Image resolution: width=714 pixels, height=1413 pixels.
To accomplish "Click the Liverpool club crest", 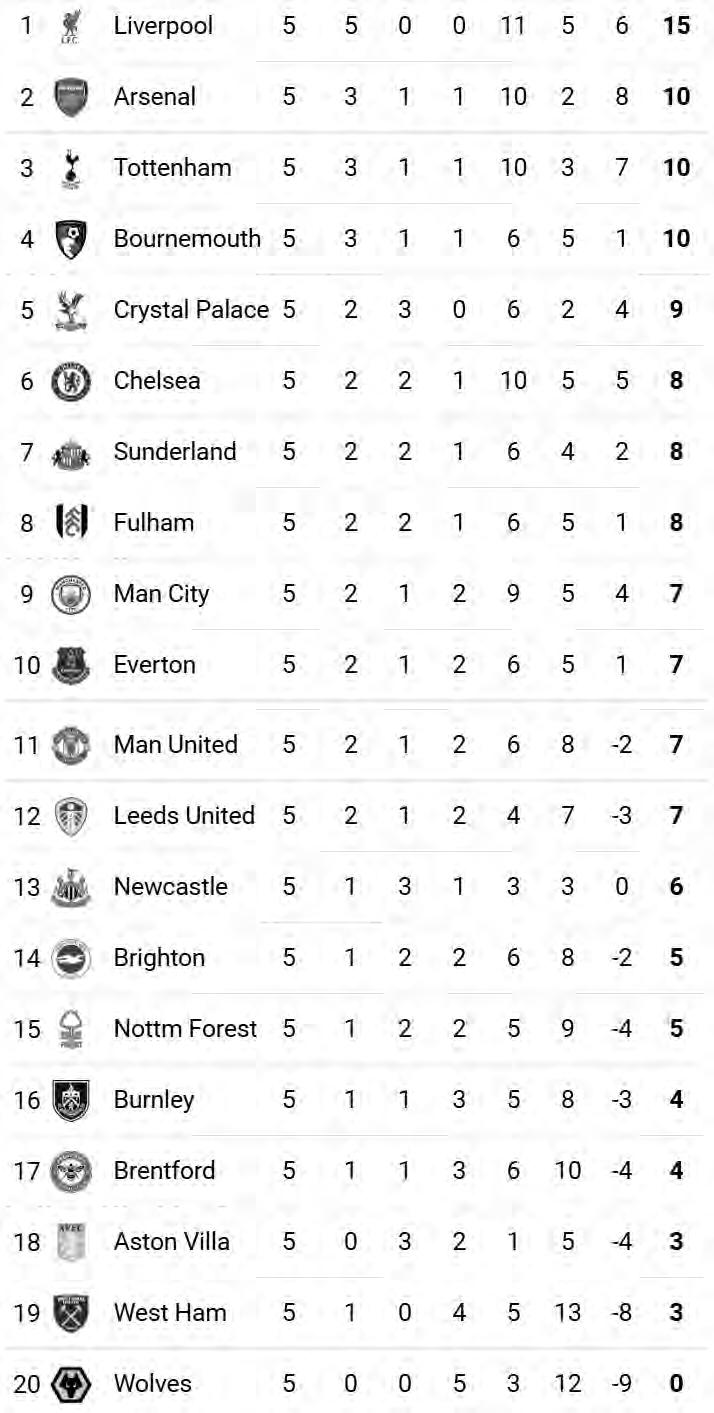I will pyautogui.click(x=70, y=26).
